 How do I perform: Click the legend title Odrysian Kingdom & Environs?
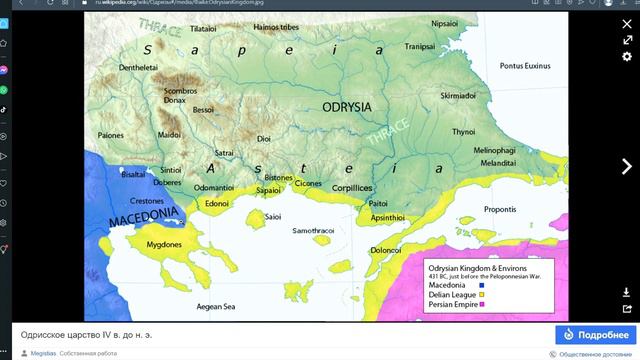click(x=478, y=268)
